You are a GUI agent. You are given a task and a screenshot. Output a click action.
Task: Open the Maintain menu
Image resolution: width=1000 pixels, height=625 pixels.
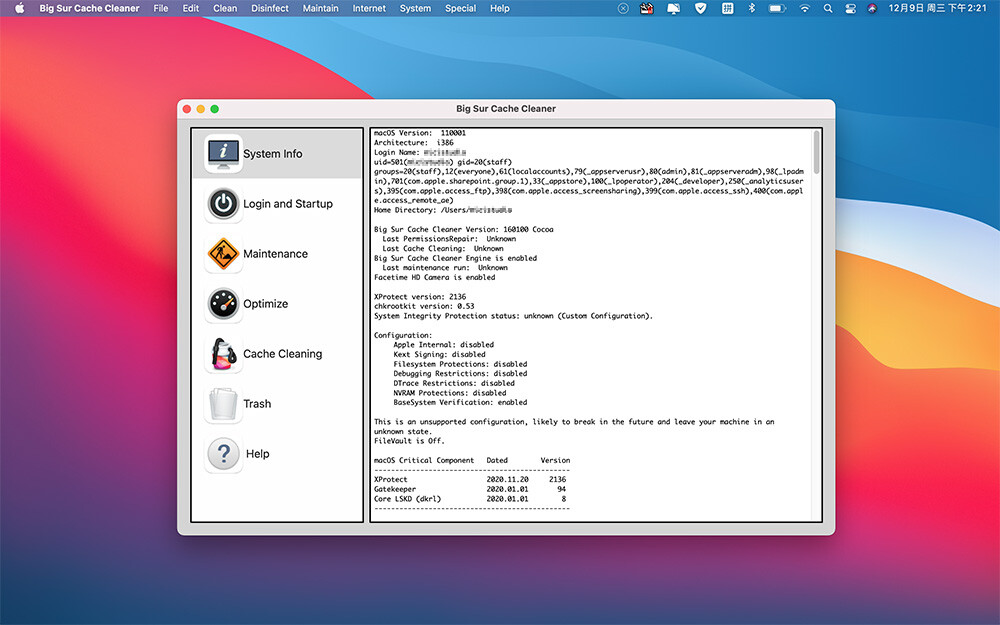point(321,8)
